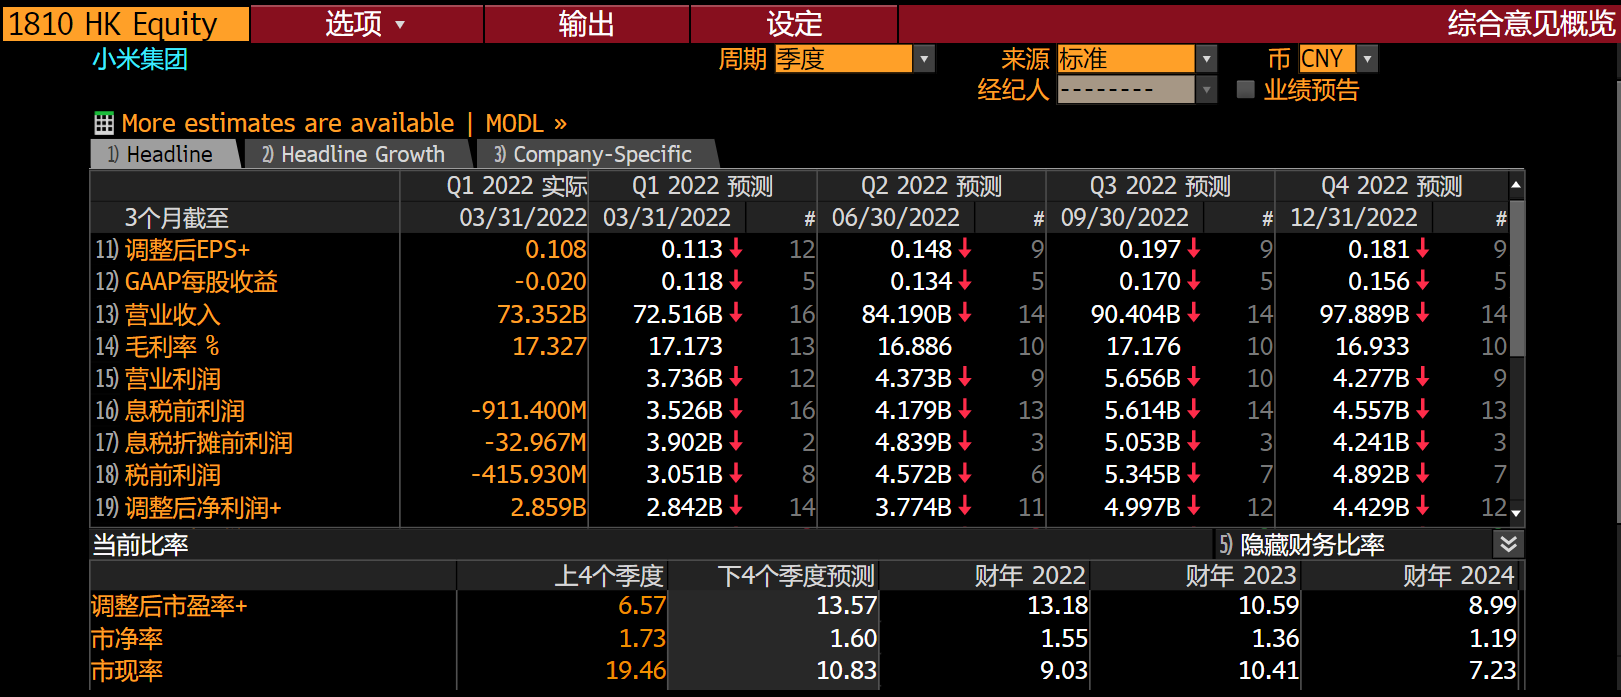The width and height of the screenshot is (1621, 697).
Task: Click the 调整后市盈率+ ratio label
Action: click(169, 606)
